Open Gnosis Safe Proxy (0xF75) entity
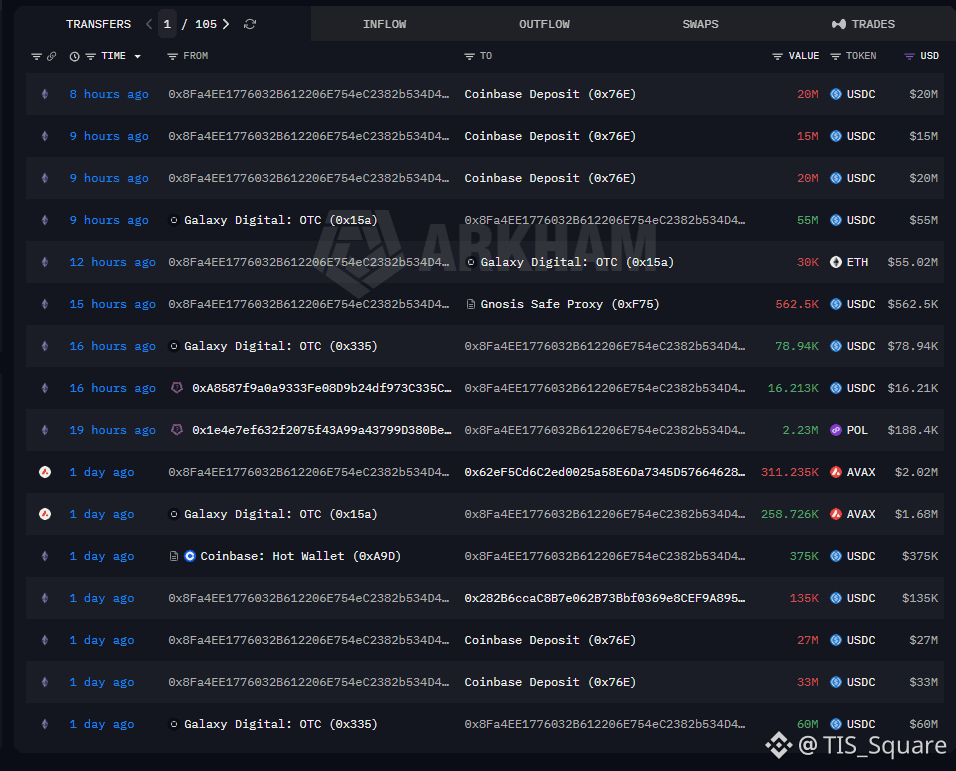The image size is (956, 771). 569,305
